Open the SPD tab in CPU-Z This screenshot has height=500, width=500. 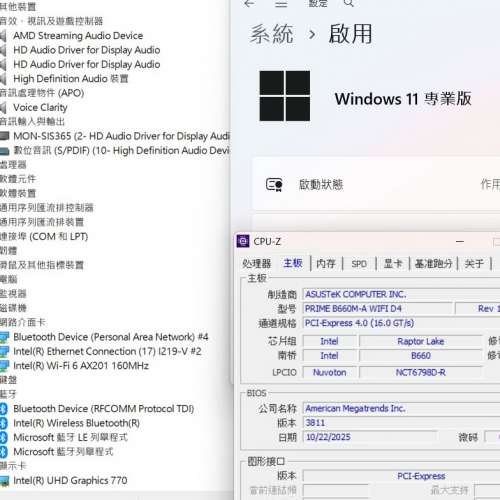tap(359, 264)
